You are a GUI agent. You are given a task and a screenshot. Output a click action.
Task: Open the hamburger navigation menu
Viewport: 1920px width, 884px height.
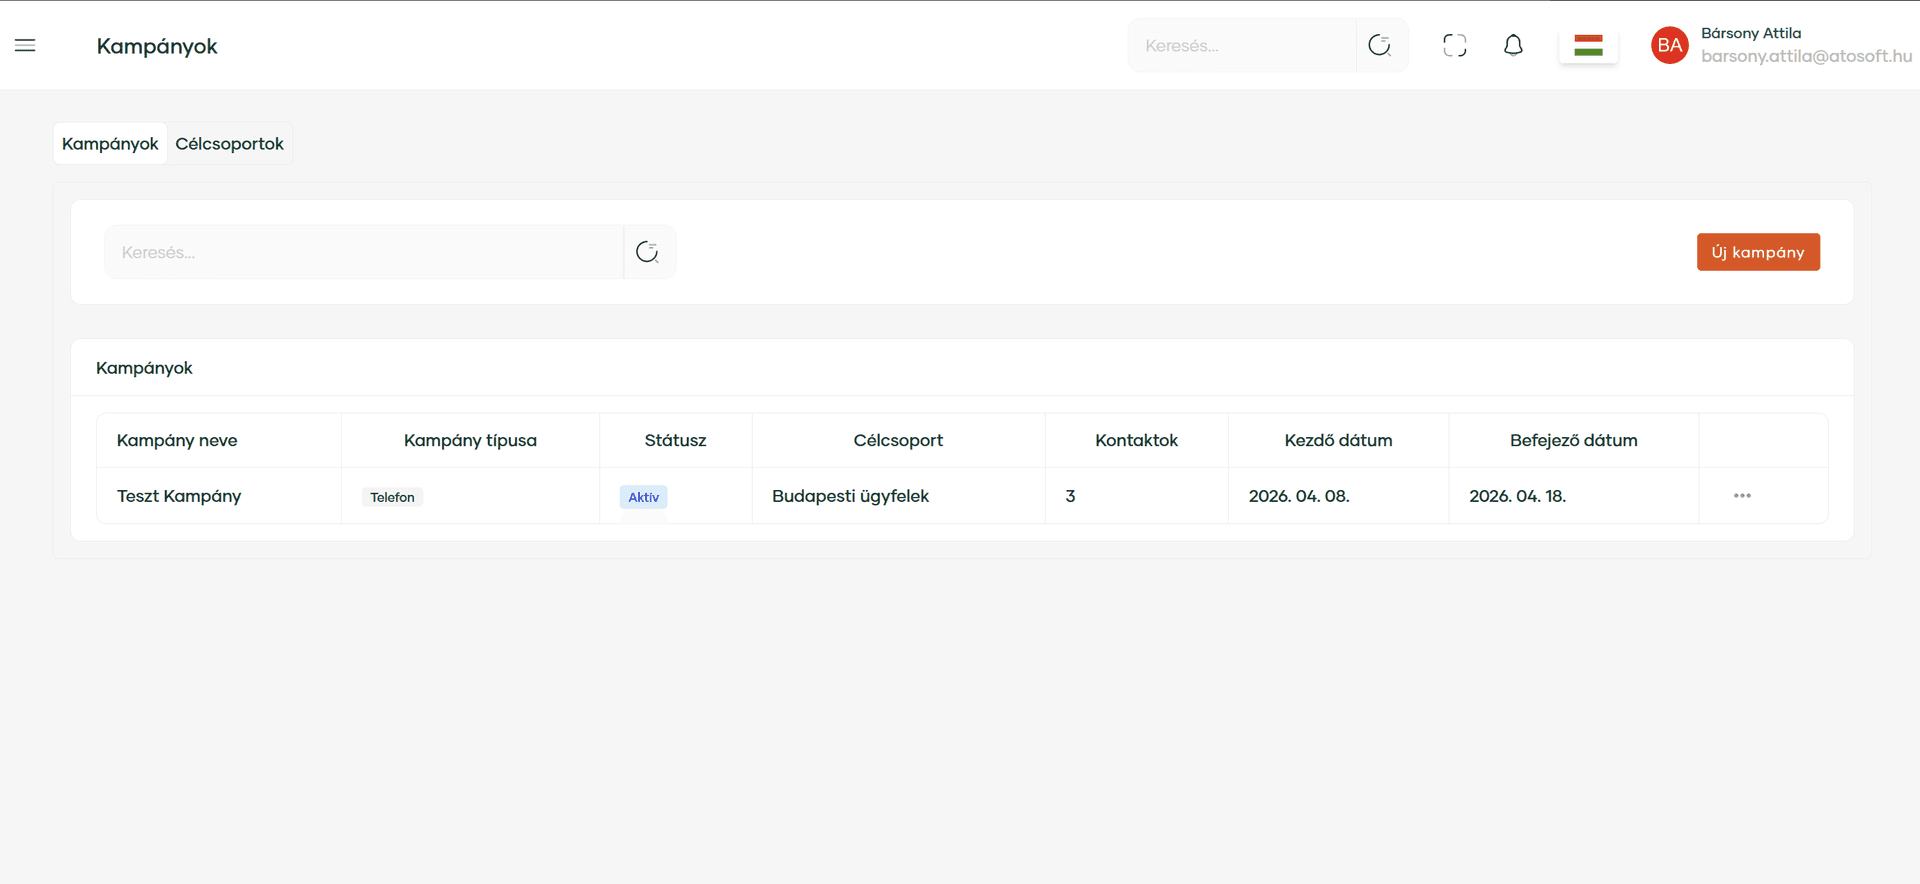[x=25, y=45]
